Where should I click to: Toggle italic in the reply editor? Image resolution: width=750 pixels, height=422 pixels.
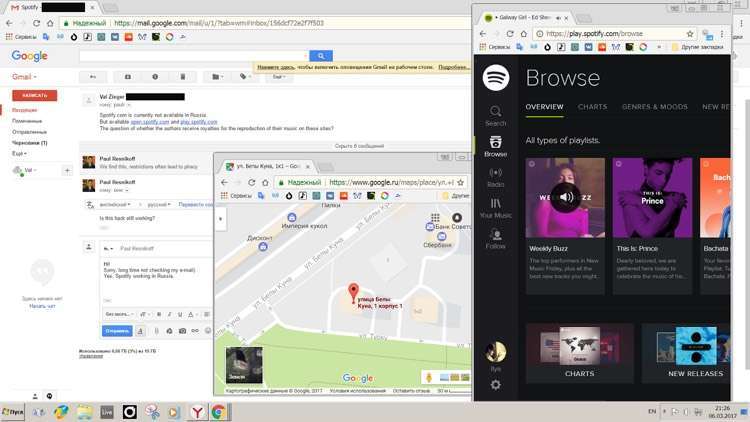pos(169,314)
